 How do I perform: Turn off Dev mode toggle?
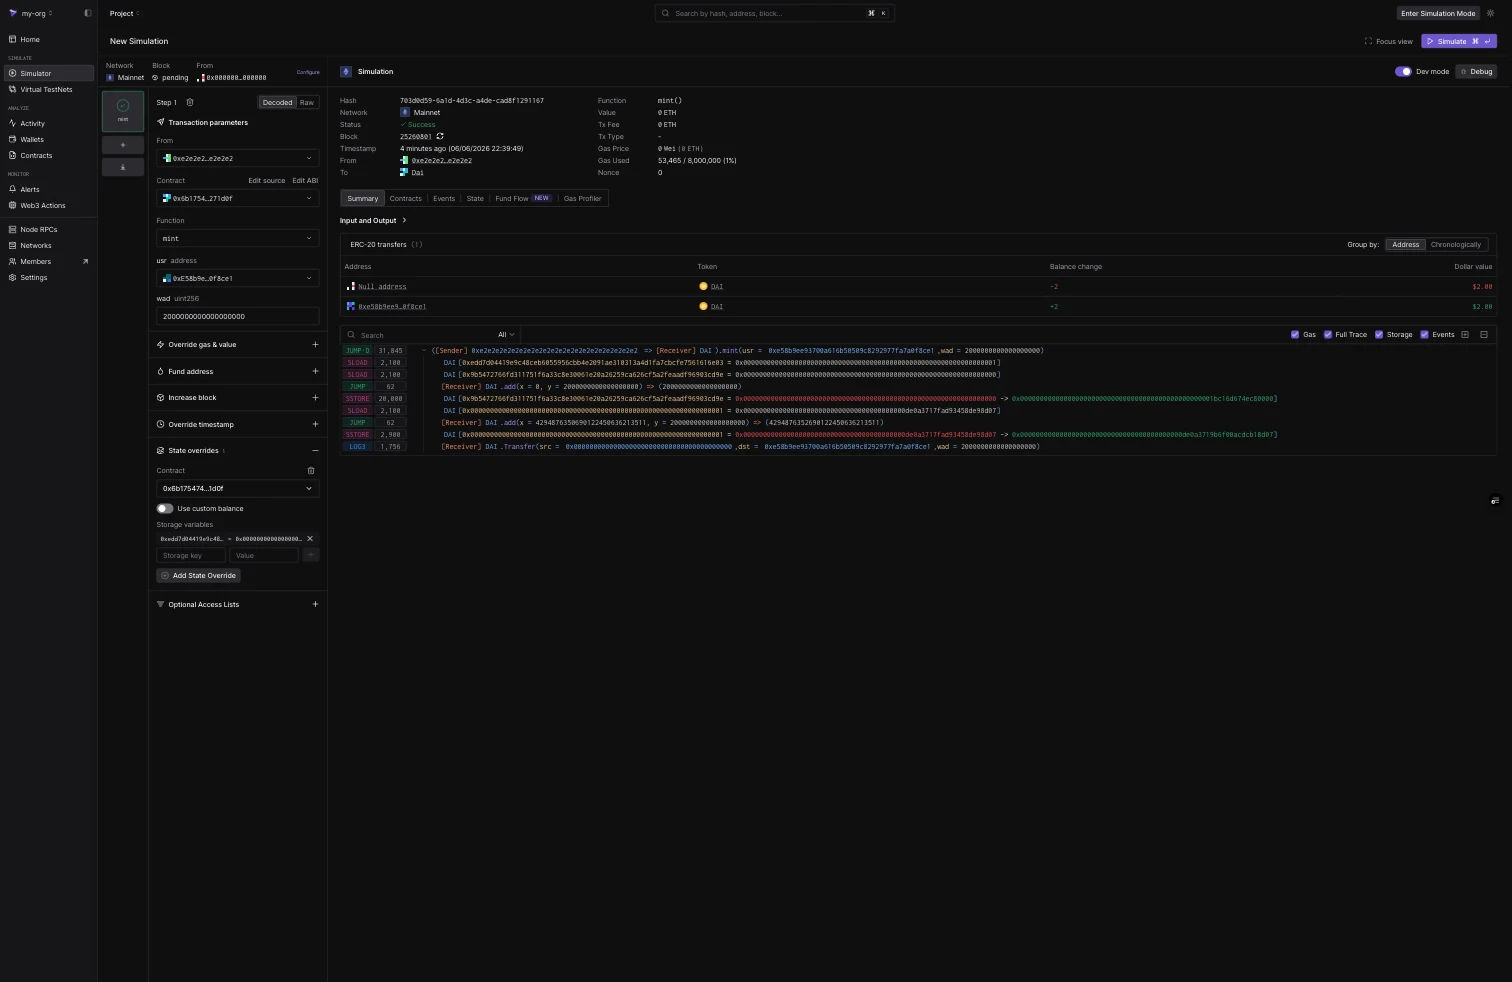click(x=1403, y=71)
